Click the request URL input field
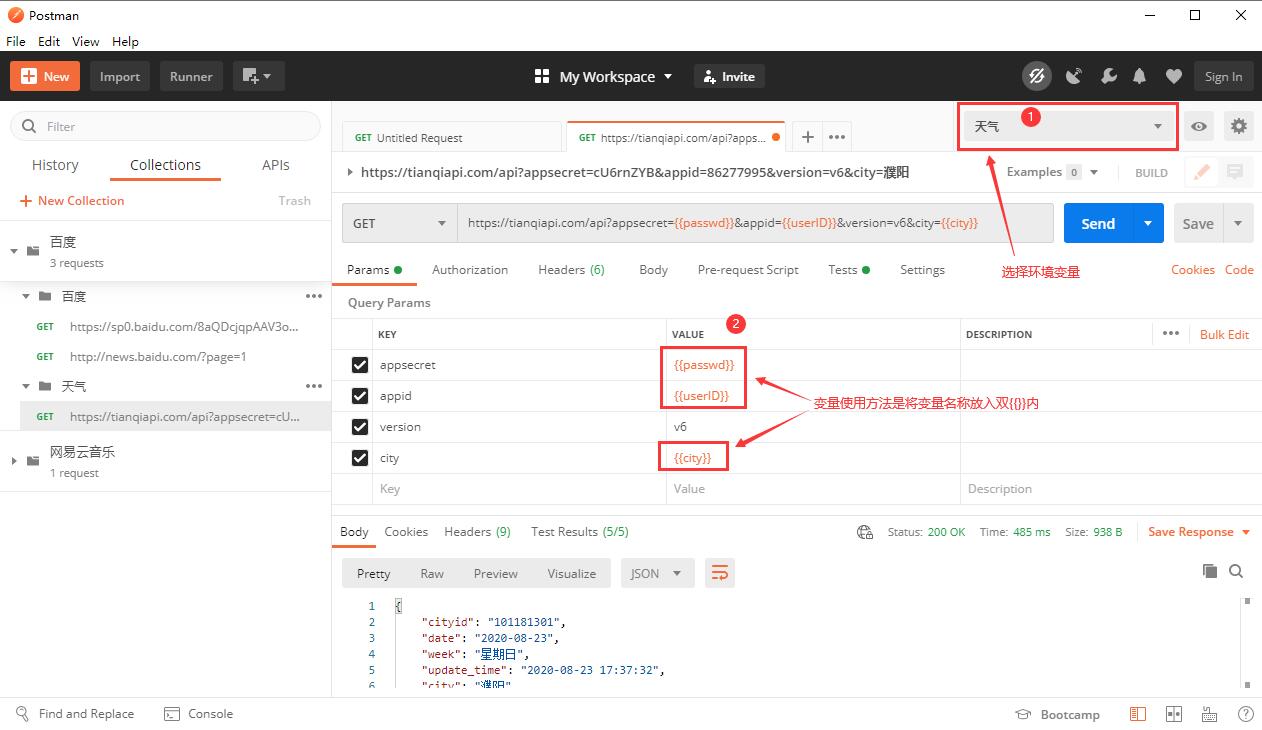Viewport: 1262px width, 730px height. point(755,223)
